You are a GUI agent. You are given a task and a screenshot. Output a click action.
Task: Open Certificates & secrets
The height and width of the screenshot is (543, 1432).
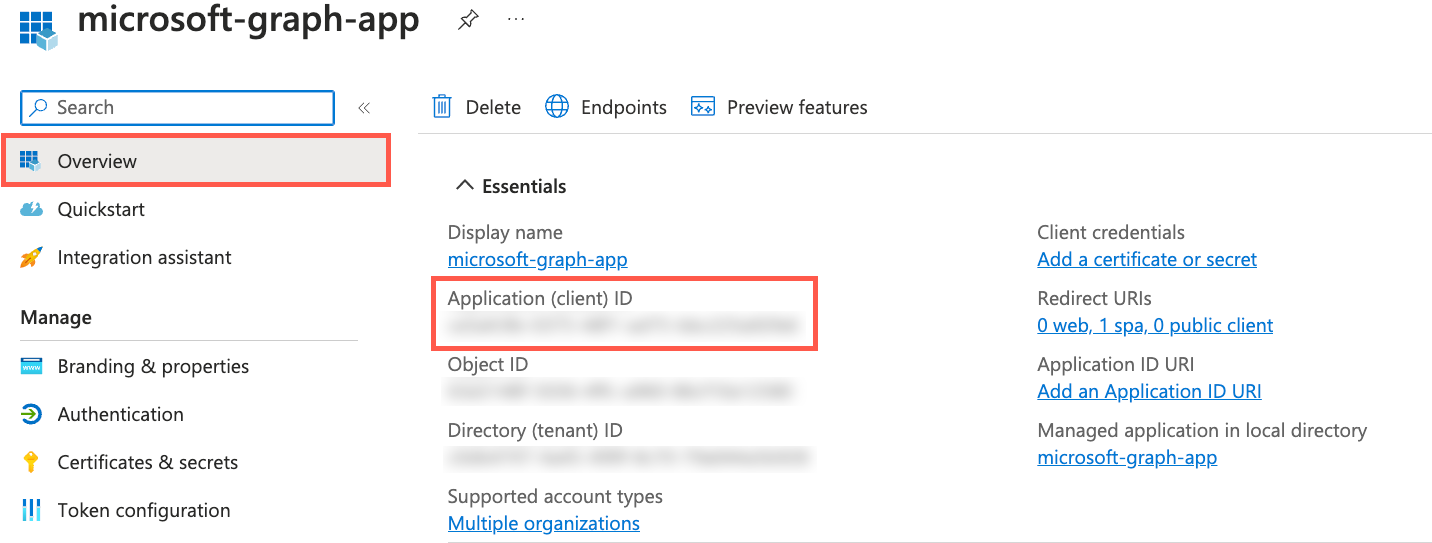point(147,462)
